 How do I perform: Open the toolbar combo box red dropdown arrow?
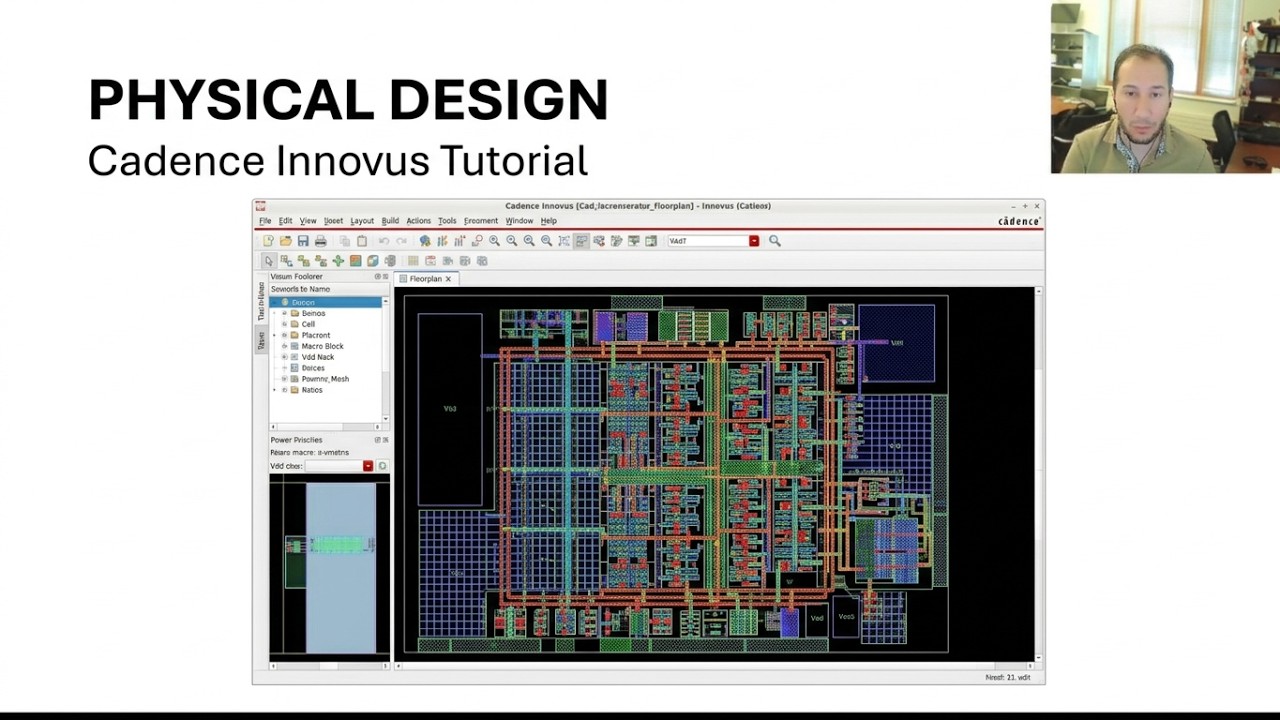[x=754, y=241]
